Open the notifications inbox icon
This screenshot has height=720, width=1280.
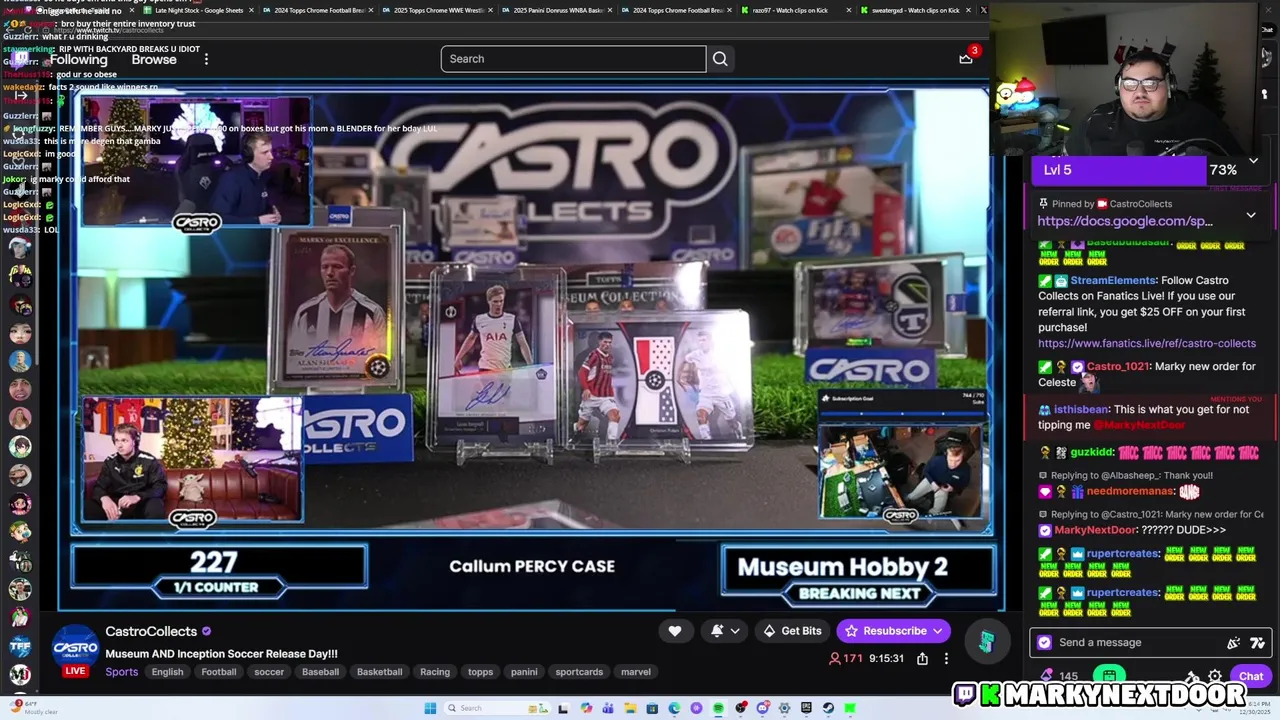[966, 58]
